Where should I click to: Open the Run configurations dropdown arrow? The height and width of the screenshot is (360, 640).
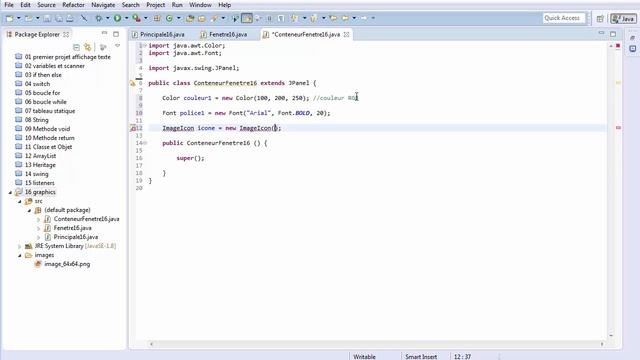(x=127, y=18)
